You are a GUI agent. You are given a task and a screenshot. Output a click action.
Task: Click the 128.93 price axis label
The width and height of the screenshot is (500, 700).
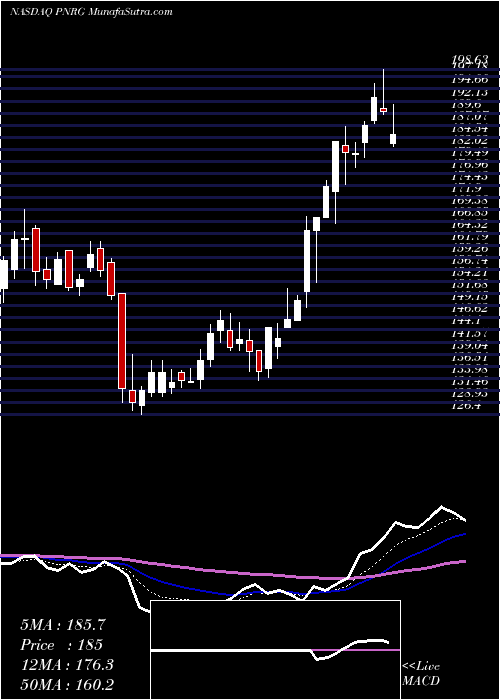click(x=468, y=393)
